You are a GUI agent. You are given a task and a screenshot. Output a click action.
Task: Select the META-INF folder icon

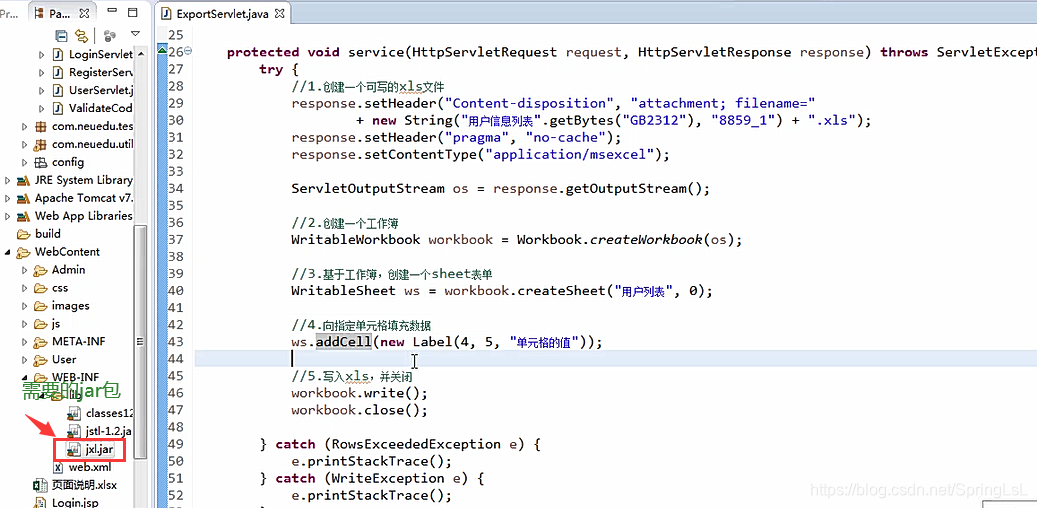40,341
